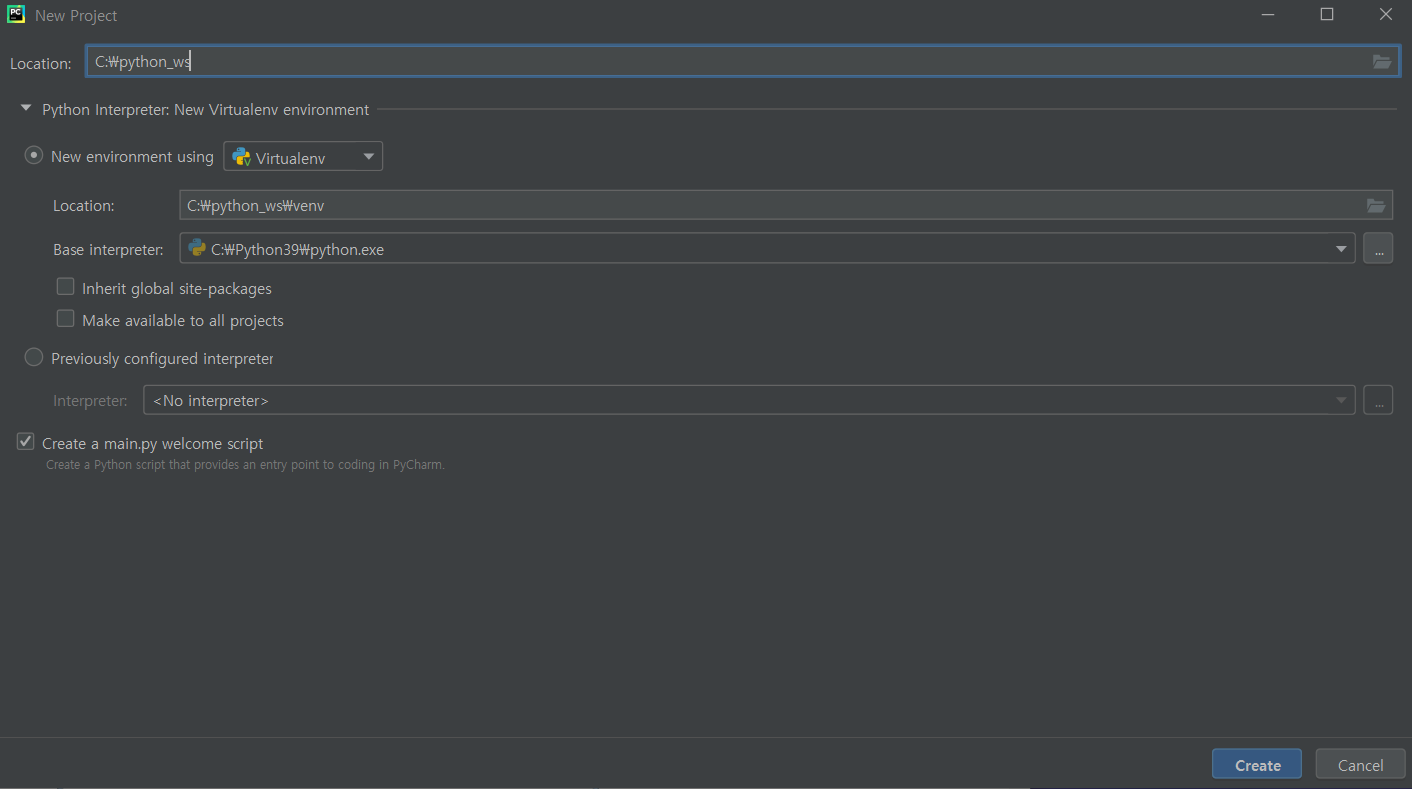The image size is (1412, 789).
Task: Enable Inherit global site-packages checkbox
Action: tap(66, 287)
